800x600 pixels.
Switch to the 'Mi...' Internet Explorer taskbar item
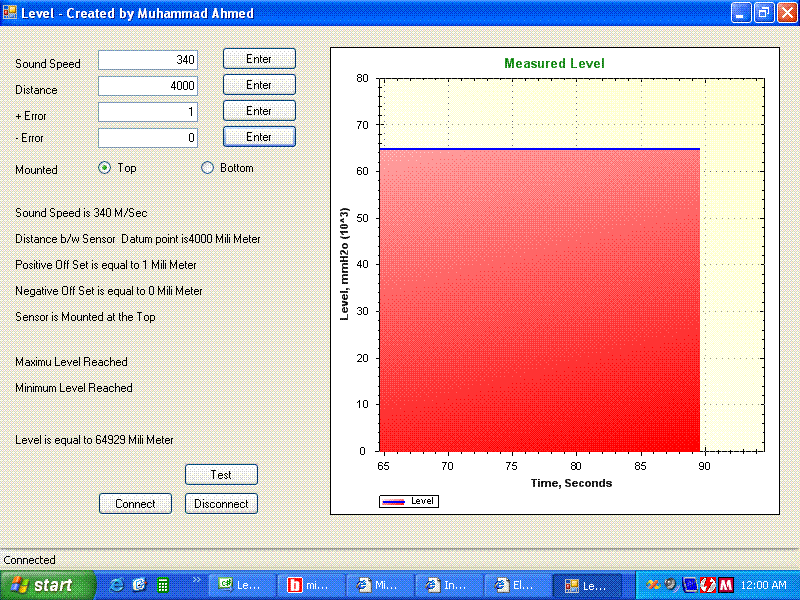tap(380, 585)
